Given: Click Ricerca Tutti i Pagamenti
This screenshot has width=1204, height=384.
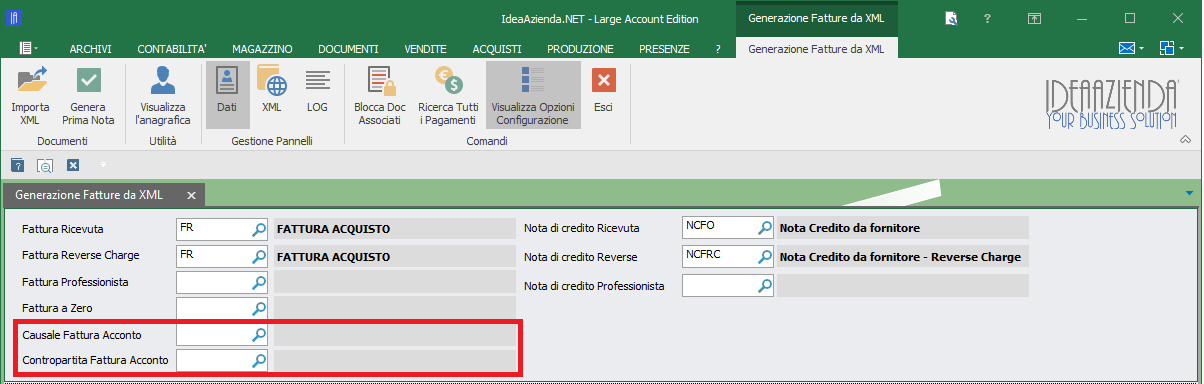Looking at the screenshot, I should [x=447, y=94].
